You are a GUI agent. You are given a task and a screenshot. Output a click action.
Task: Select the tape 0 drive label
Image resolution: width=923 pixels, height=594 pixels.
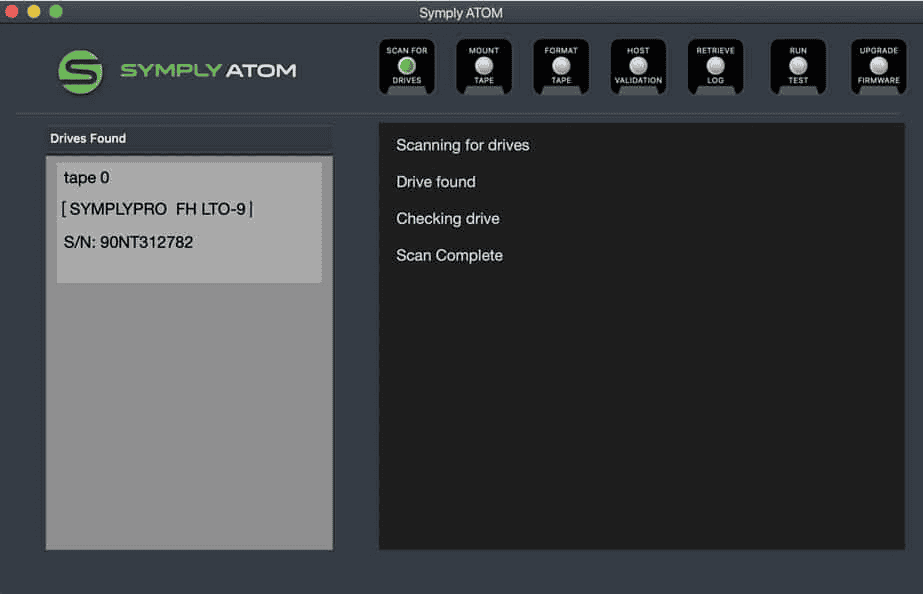click(86, 178)
